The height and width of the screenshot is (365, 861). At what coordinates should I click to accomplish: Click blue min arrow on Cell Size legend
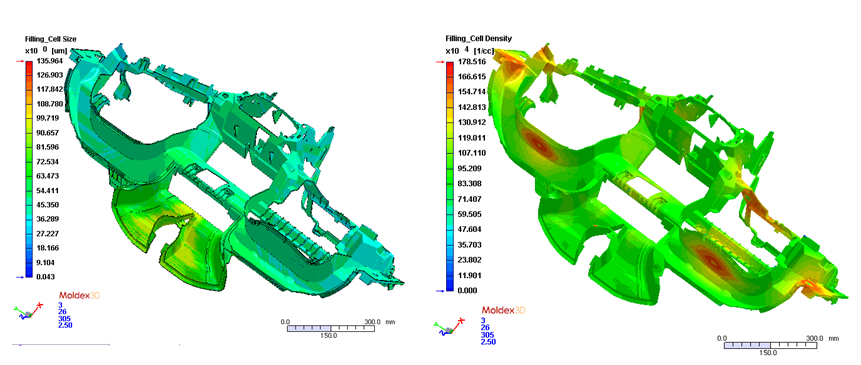(20, 277)
